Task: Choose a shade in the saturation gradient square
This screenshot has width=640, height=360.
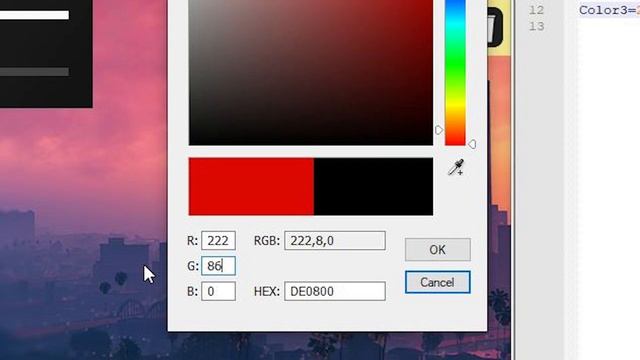Action: 311,72
